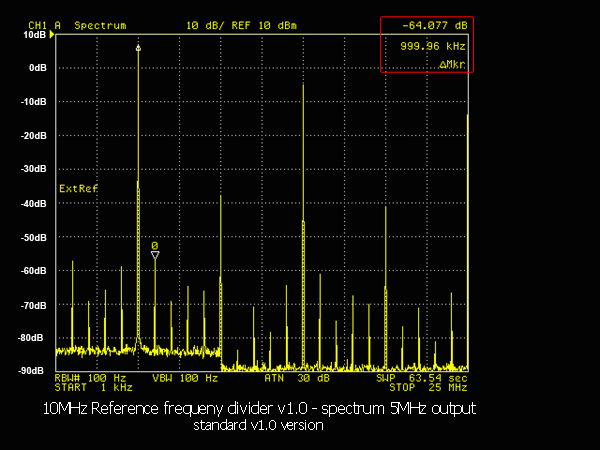Click the -30dB axis label
The image size is (600, 450).
(34, 169)
